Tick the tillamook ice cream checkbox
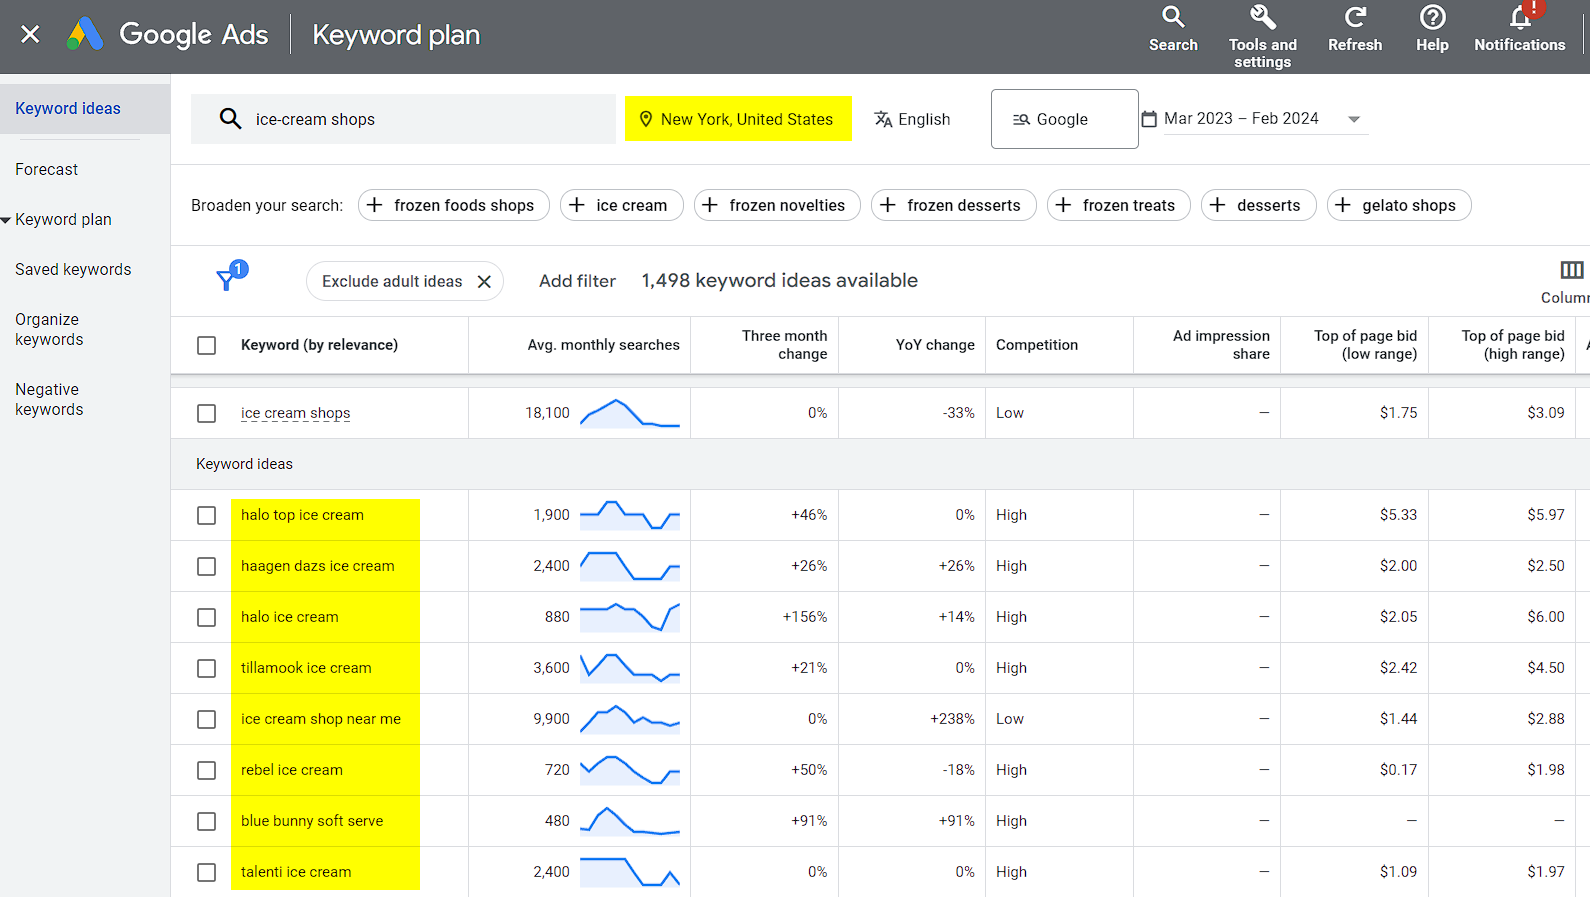Screen dimensions: 1590x897 coord(207,668)
